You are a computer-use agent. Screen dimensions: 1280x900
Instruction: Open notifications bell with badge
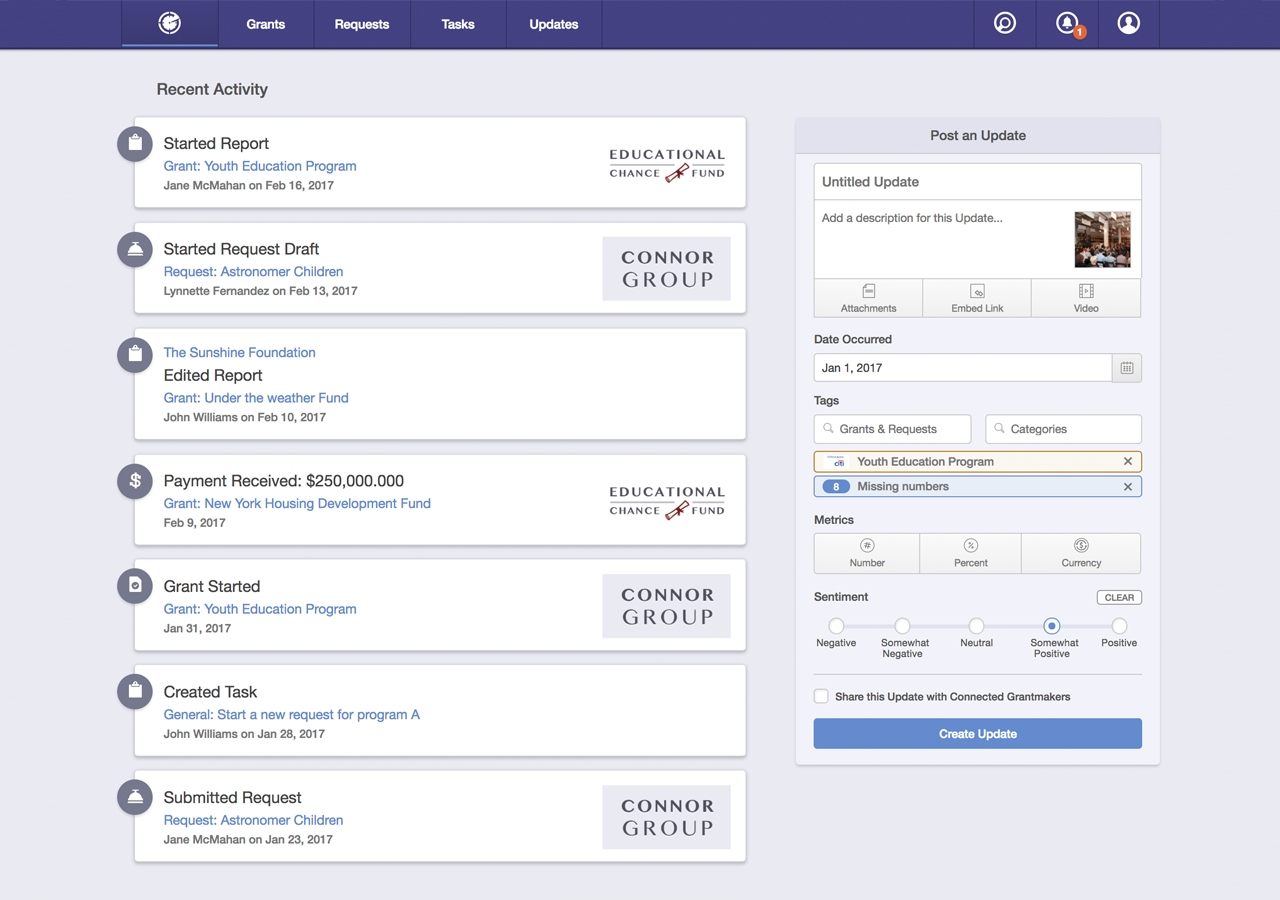tap(1068, 23)
